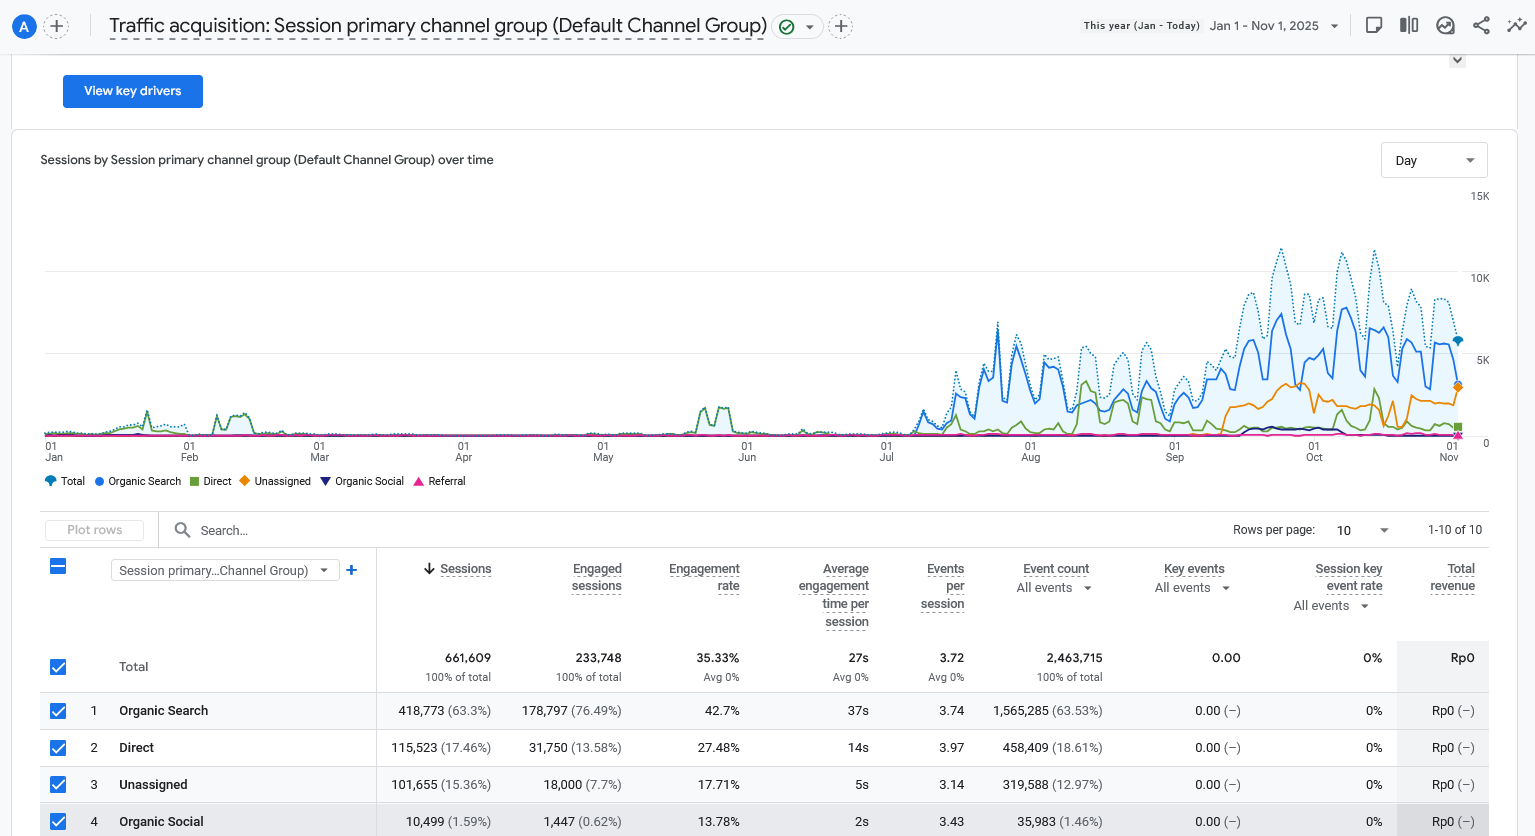The height and width of the screenshot is (836, 1535).
Task: Open the Insights sparkline icon
Action: point(1517,26)
